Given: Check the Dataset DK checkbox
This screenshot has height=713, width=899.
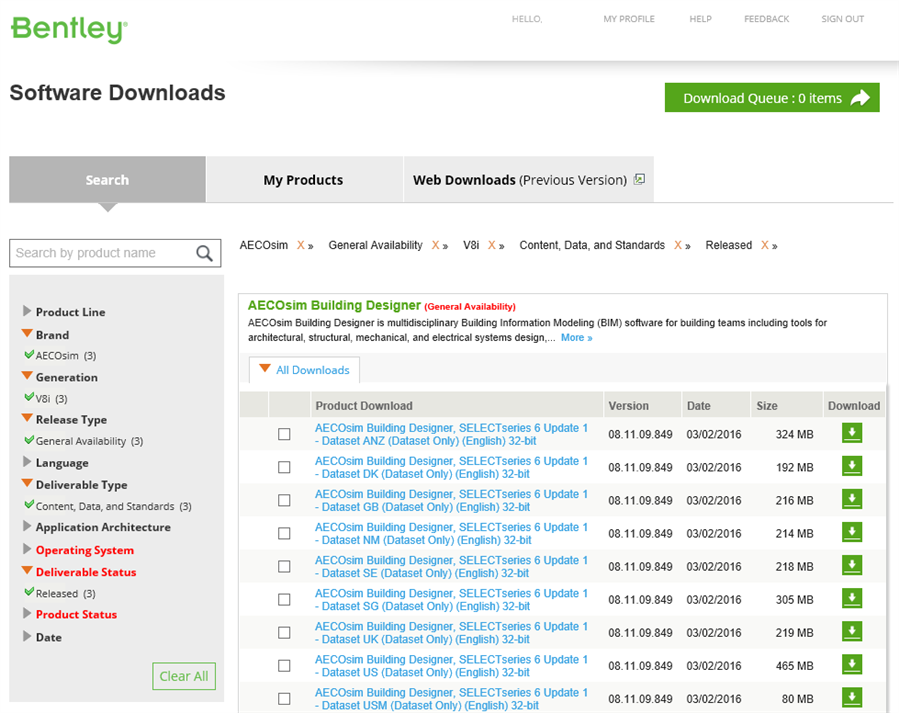Looking at the screenshot, I should pos(284,467).
